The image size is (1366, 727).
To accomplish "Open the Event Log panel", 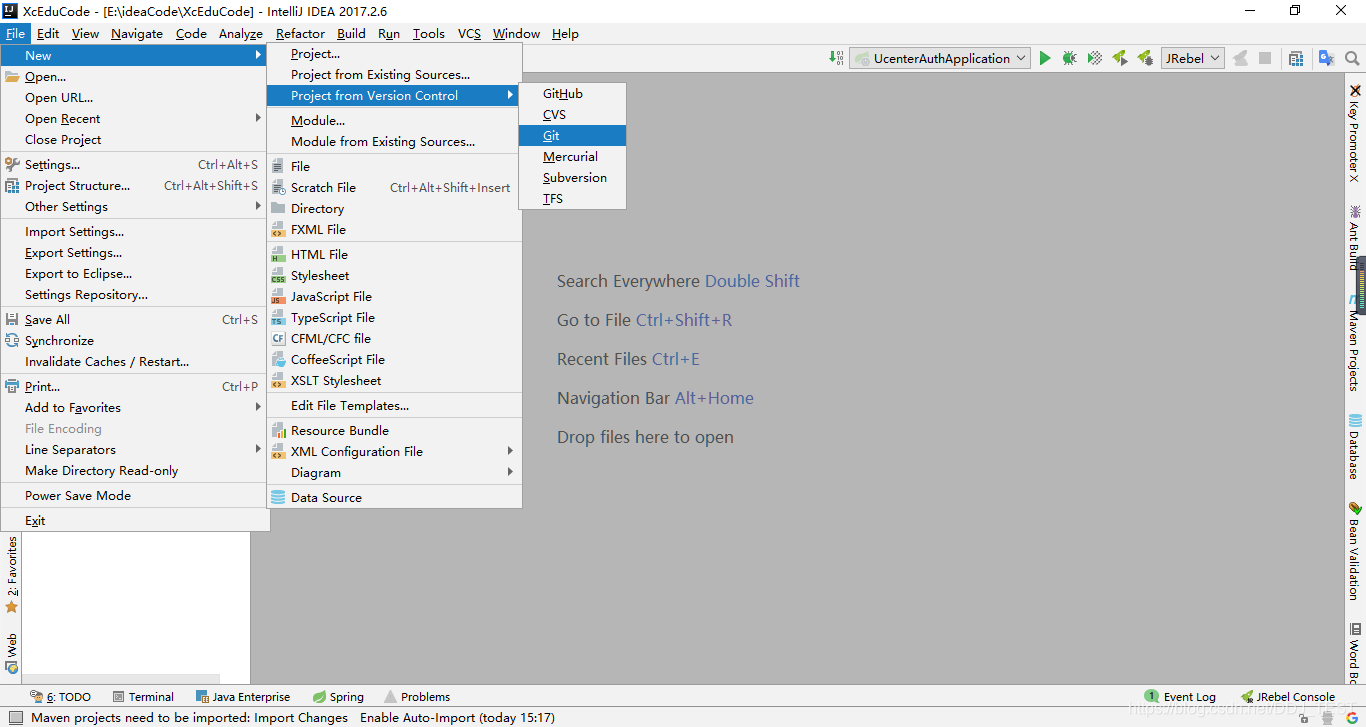I will click(1180, 697).
